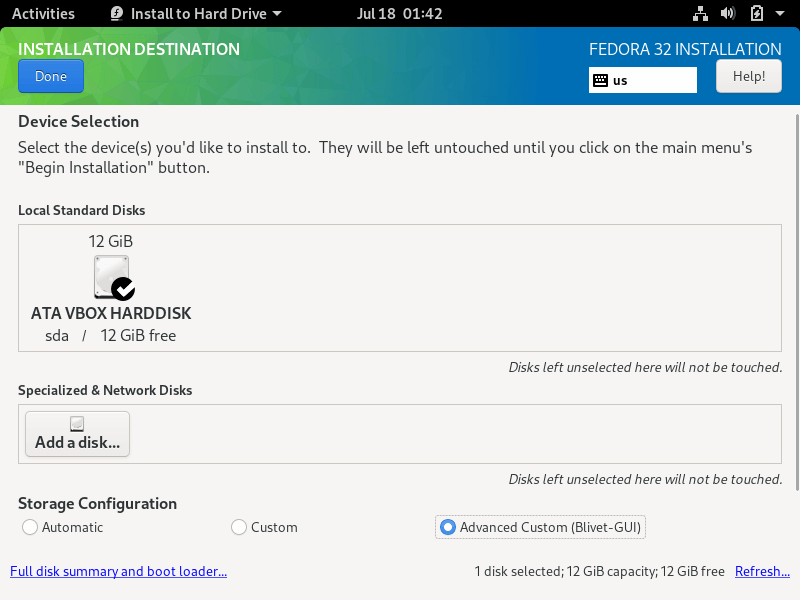Click the blue Done button
800x600 pixels.
coord(51,76)
